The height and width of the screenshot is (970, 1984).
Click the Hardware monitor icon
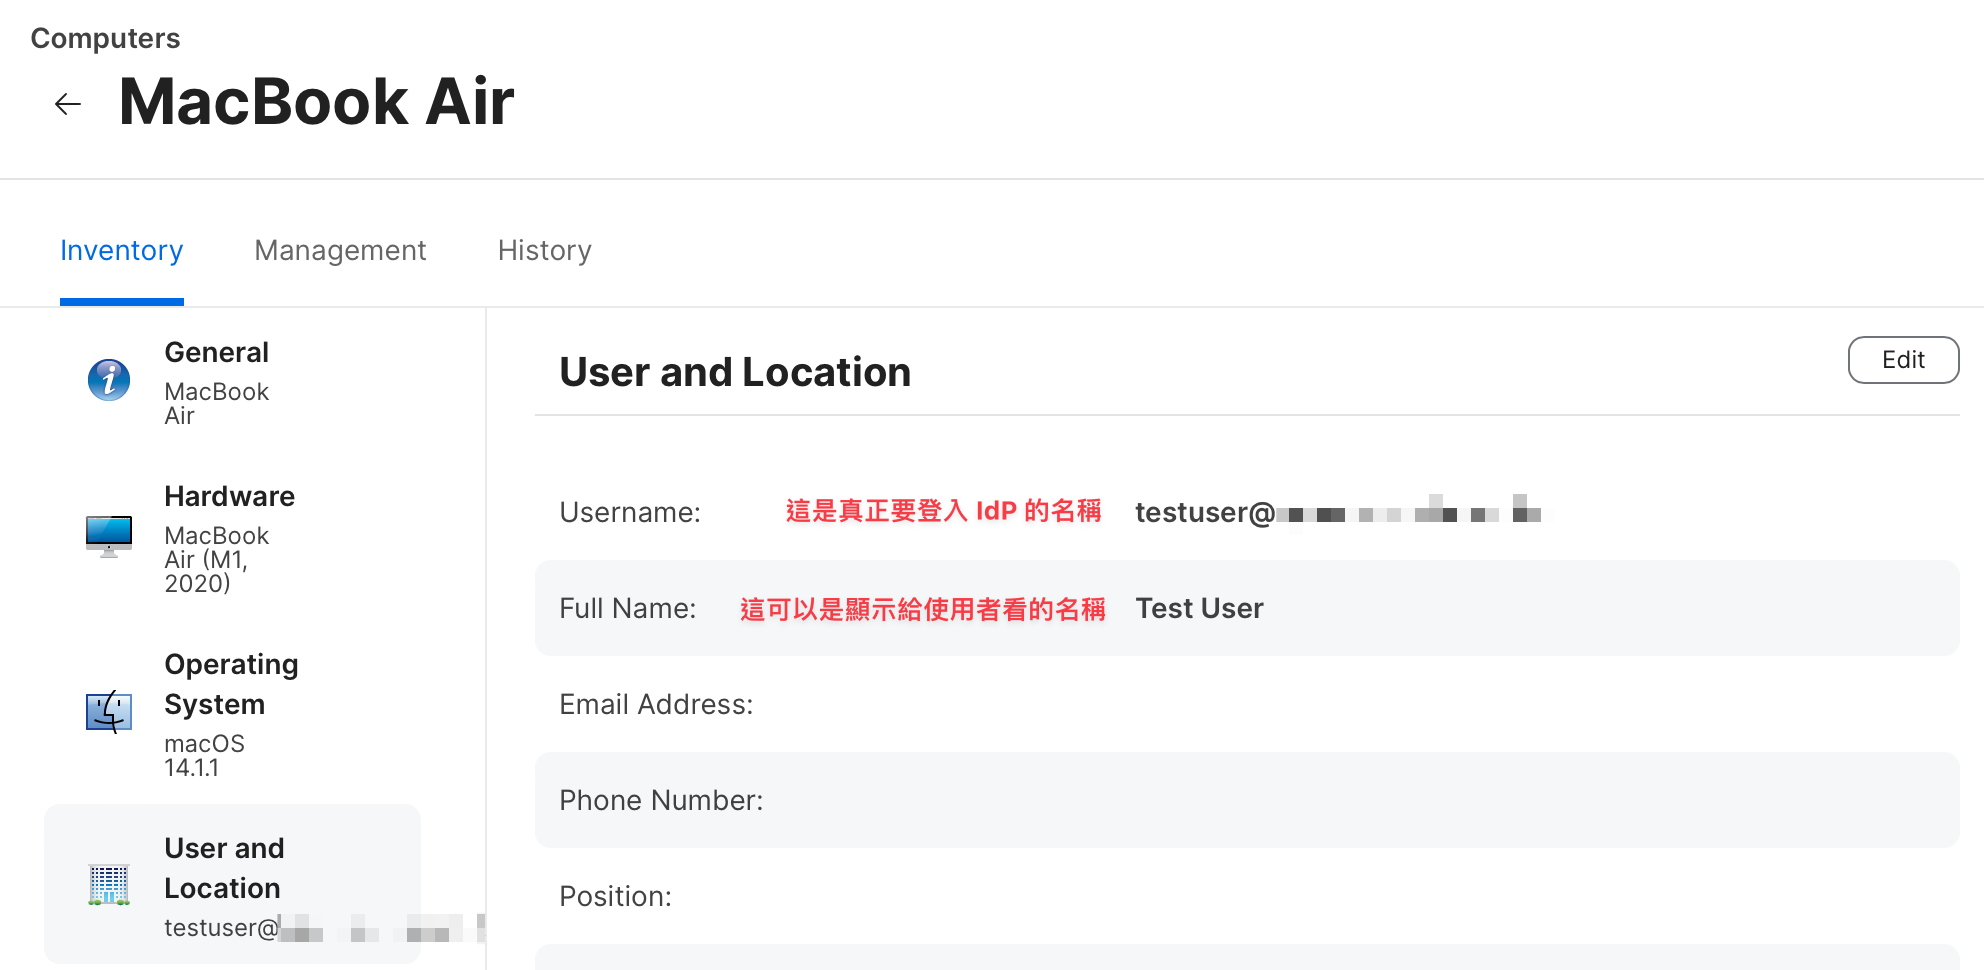point(109,536)
